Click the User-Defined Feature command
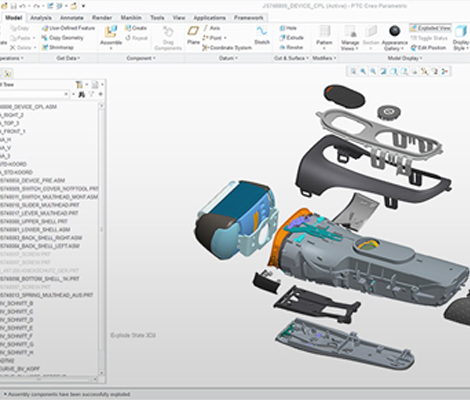 point(69,28)
